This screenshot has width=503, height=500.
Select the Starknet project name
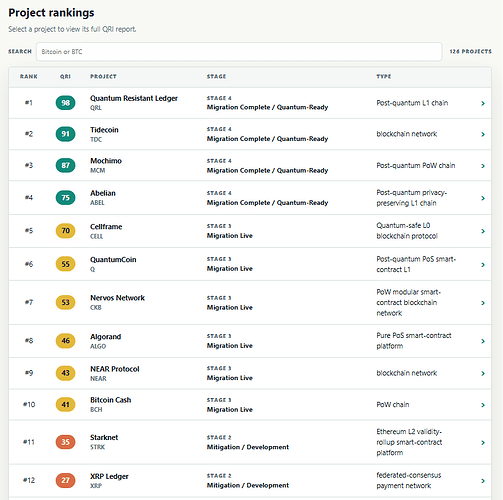[104, 437]
